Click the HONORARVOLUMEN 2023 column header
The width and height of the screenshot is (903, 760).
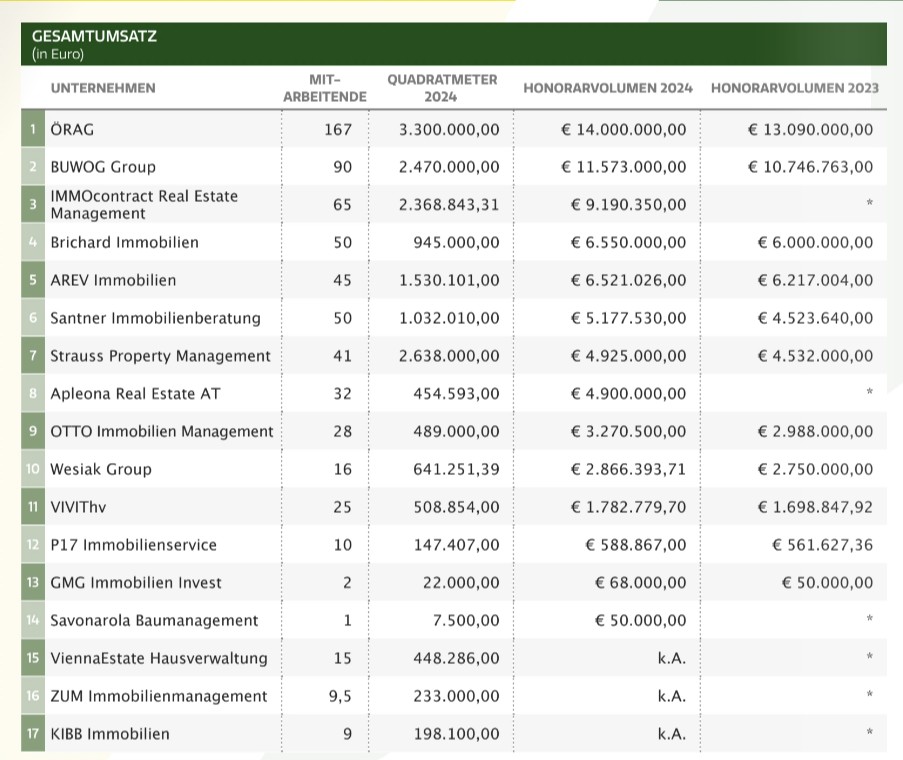(x=794, y=88)
